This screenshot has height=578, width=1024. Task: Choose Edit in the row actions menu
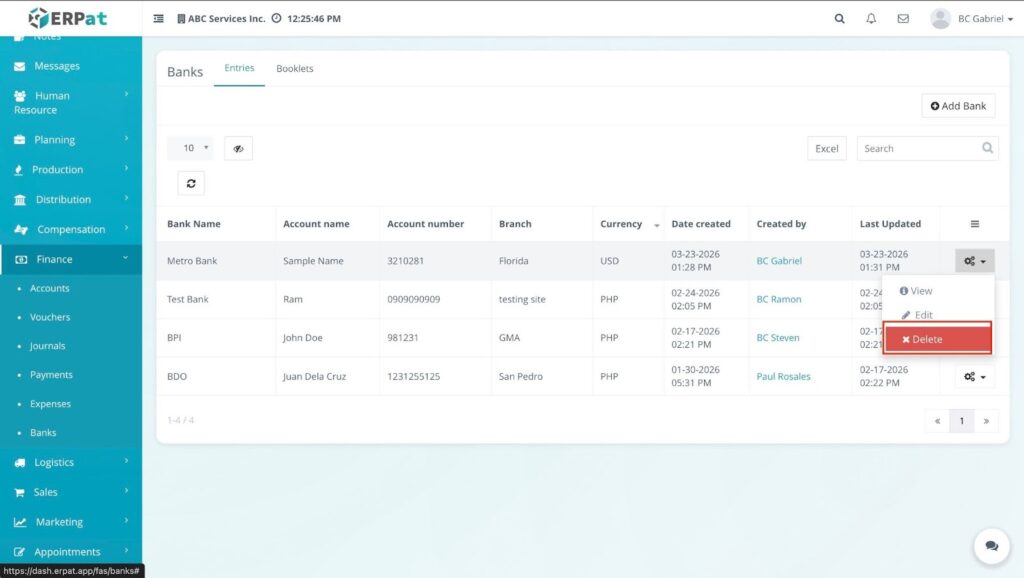point(917,315)
